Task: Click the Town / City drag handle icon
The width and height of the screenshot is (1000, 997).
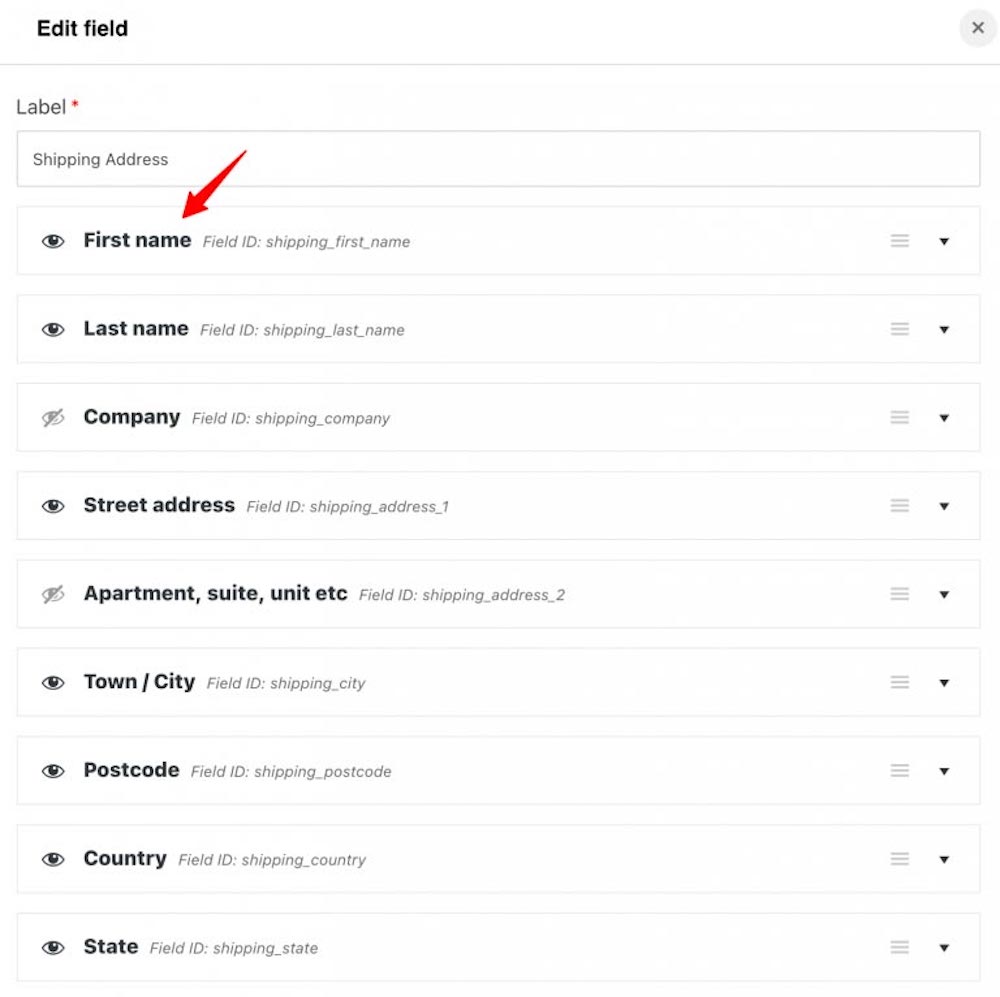Action: 899,683
